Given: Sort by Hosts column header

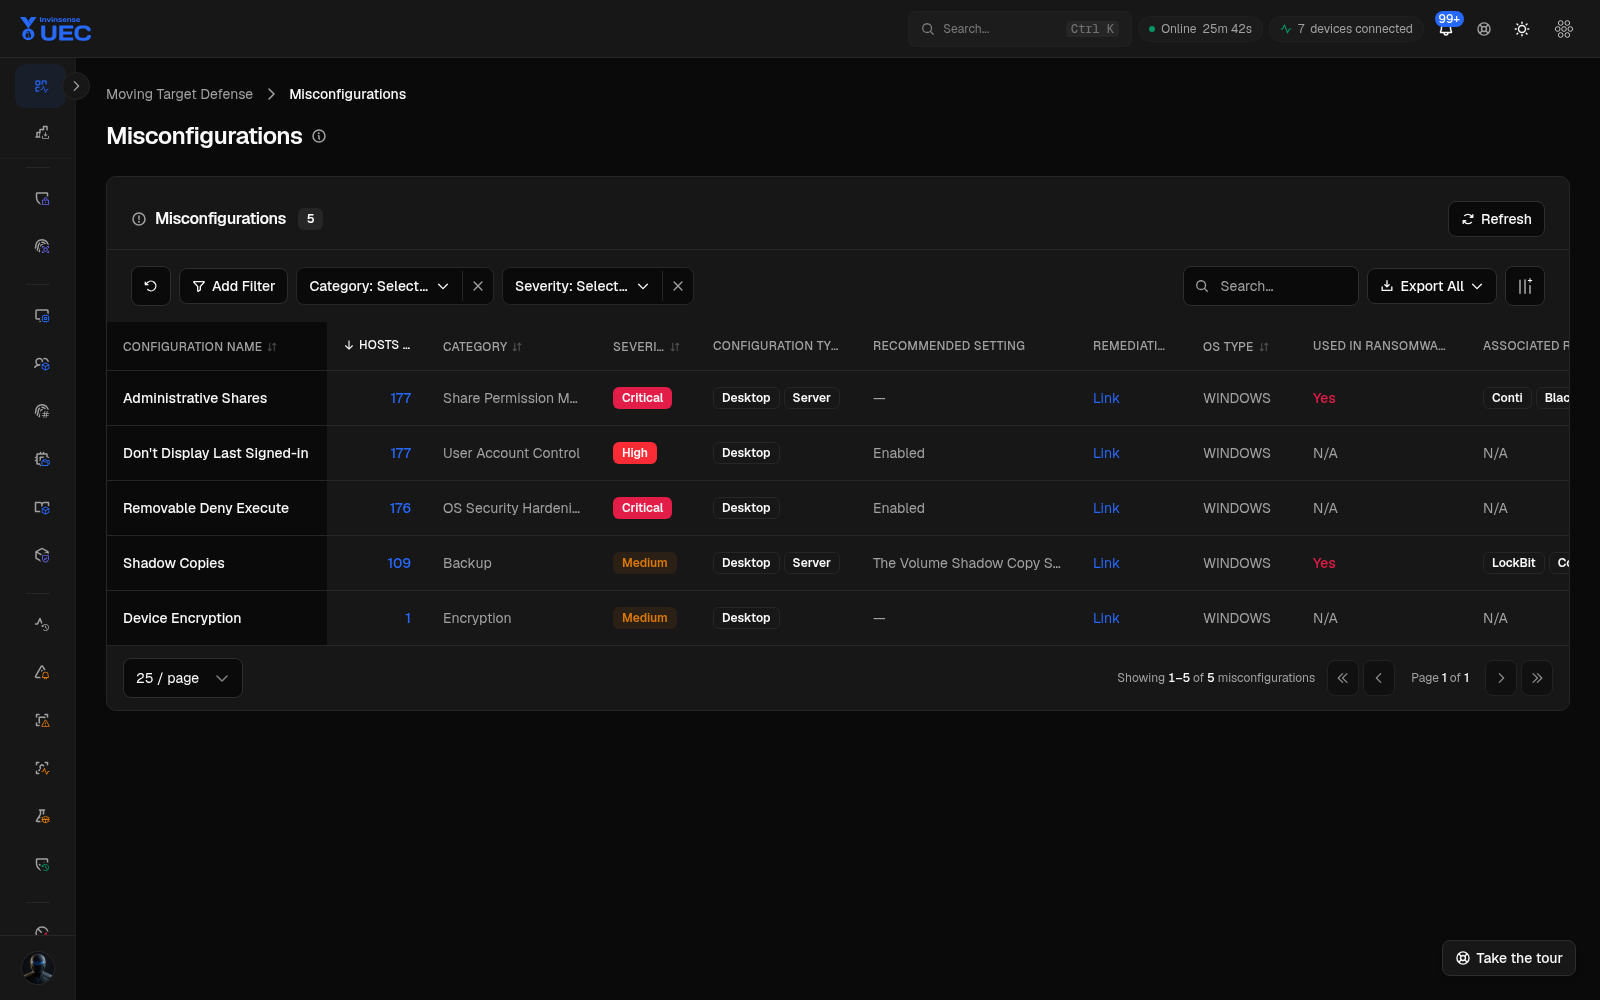Looking at the screenshot, I should [x=377, y=345].
